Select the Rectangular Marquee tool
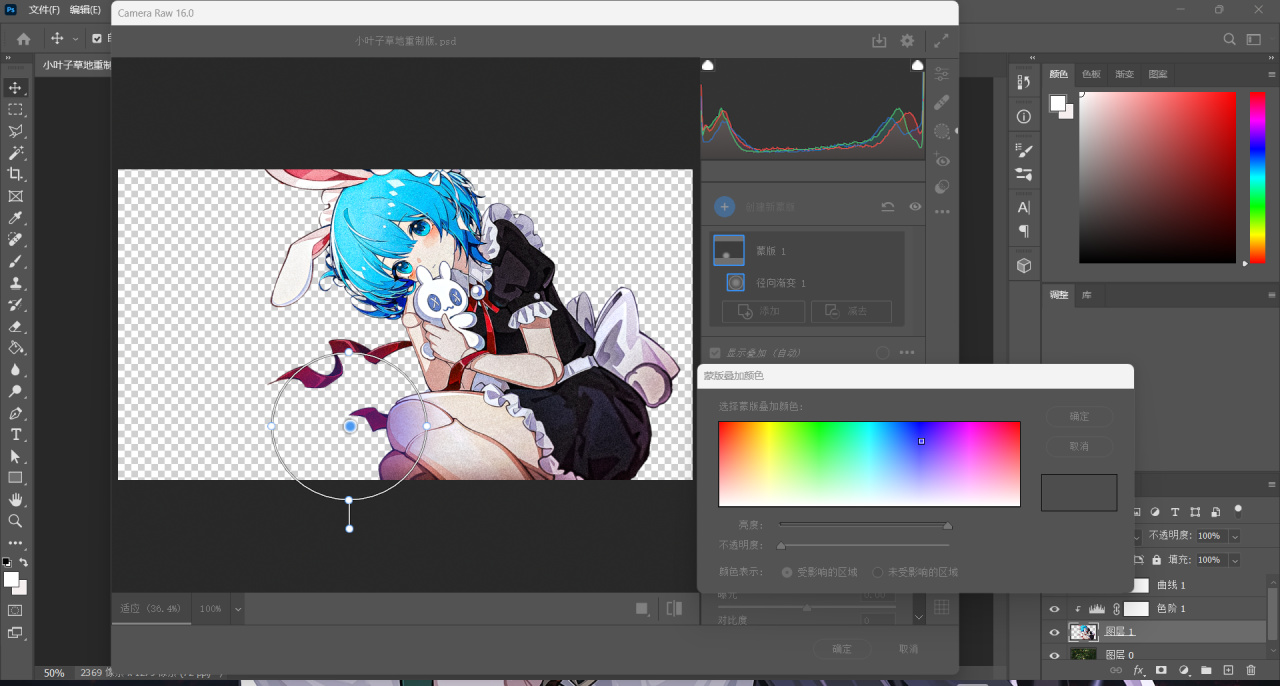 [16, 110]
